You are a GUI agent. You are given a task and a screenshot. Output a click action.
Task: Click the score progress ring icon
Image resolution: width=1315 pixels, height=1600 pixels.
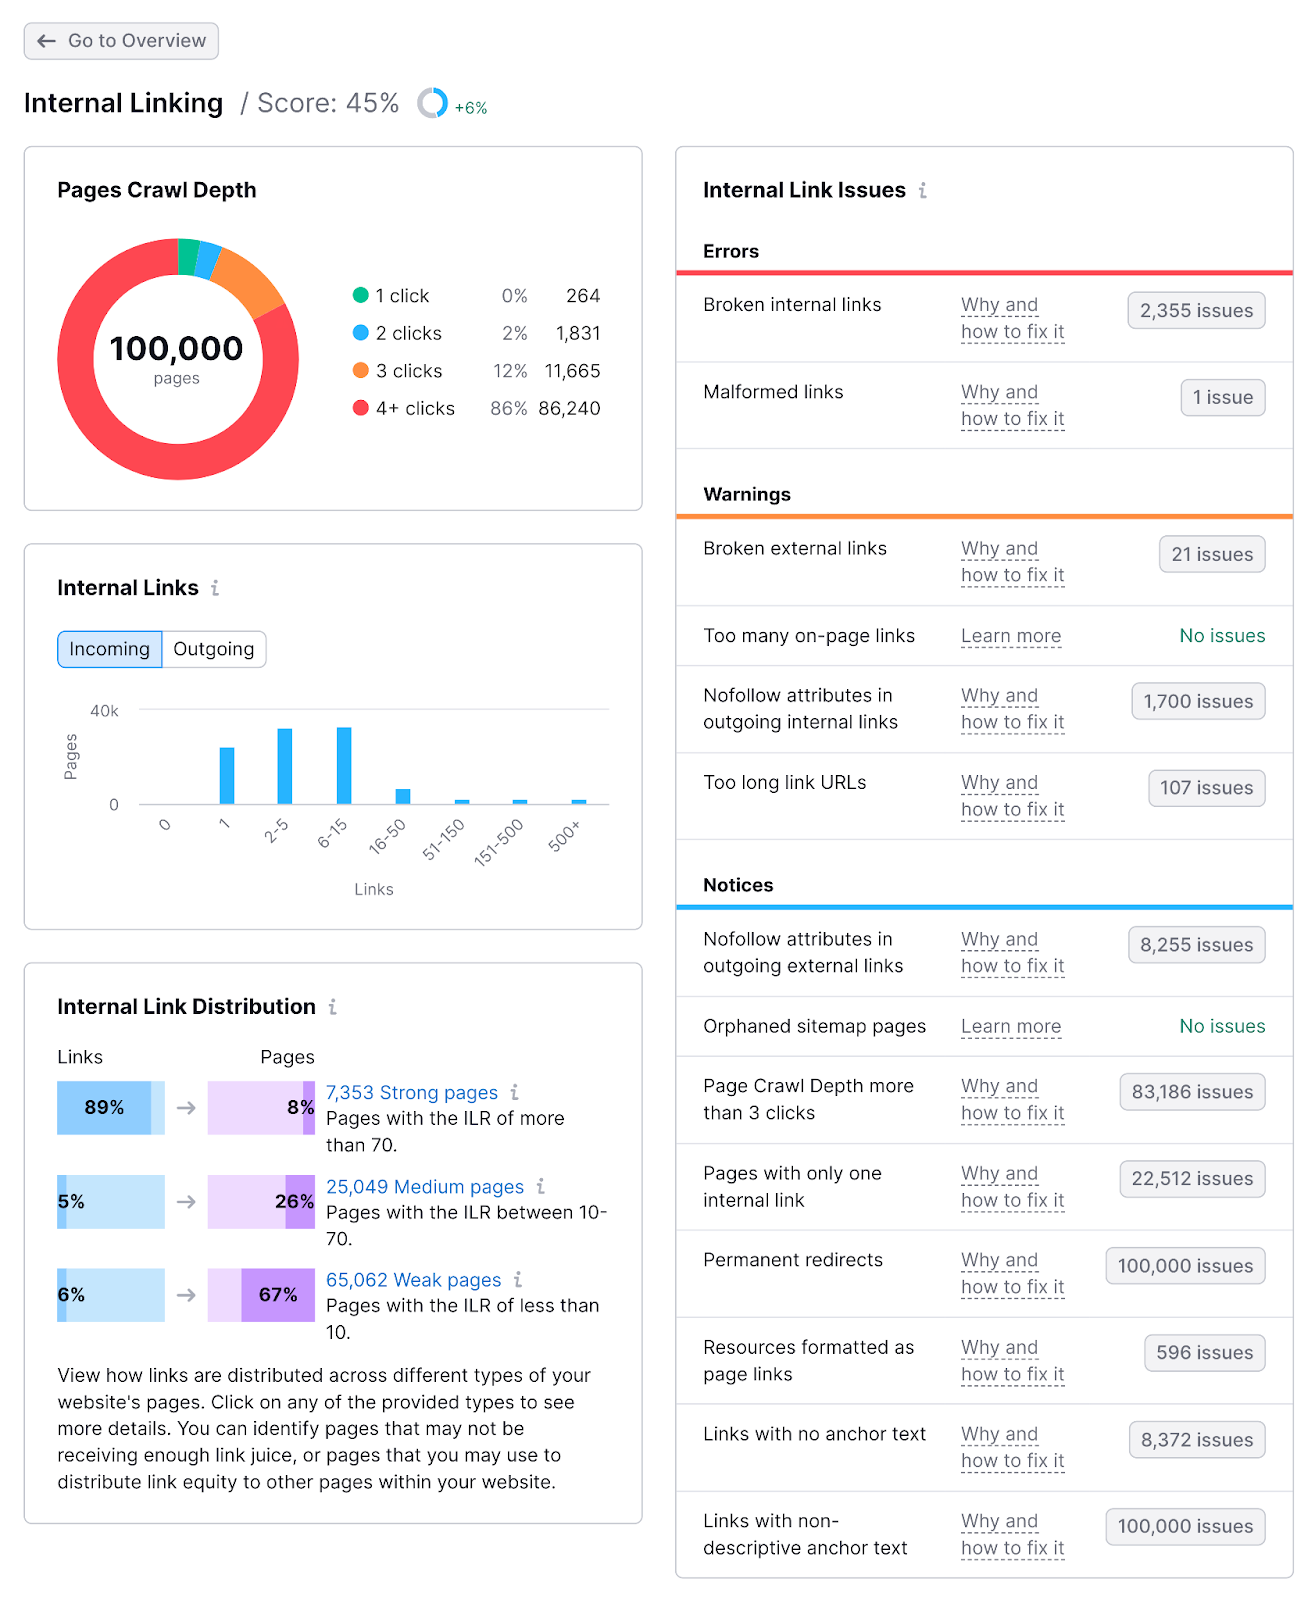(432, 103)
